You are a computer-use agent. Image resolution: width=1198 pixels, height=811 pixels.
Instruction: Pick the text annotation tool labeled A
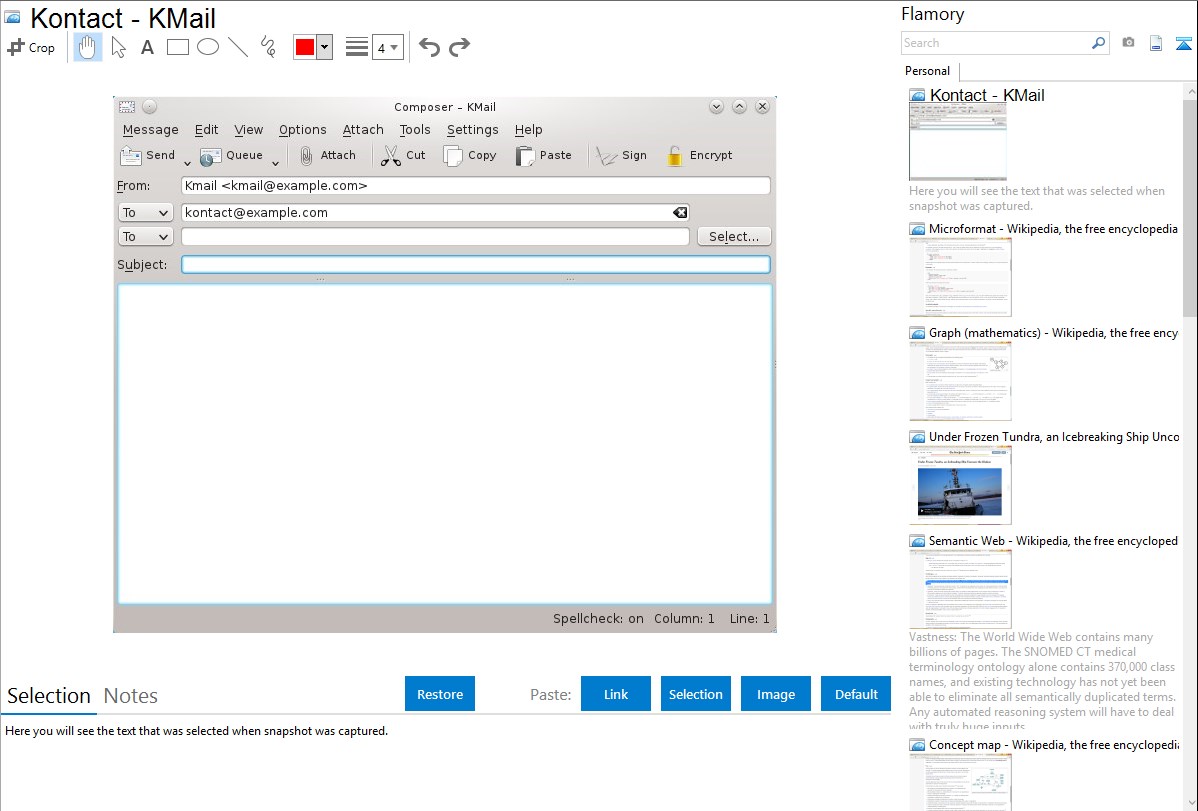pyautogui.click(x=147, y=47)
